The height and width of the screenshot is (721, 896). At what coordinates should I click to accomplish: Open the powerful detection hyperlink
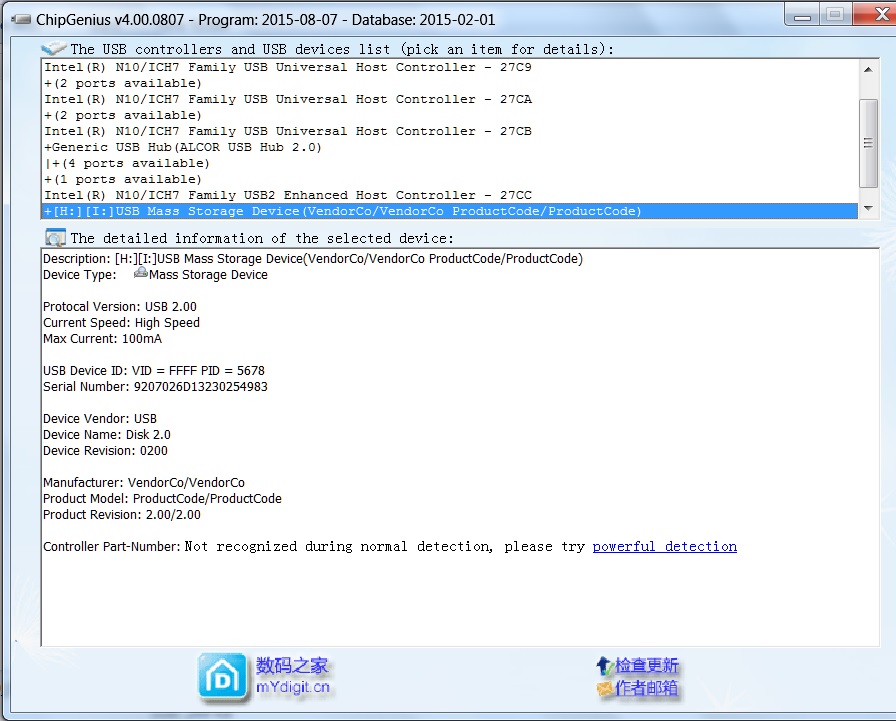665,547
